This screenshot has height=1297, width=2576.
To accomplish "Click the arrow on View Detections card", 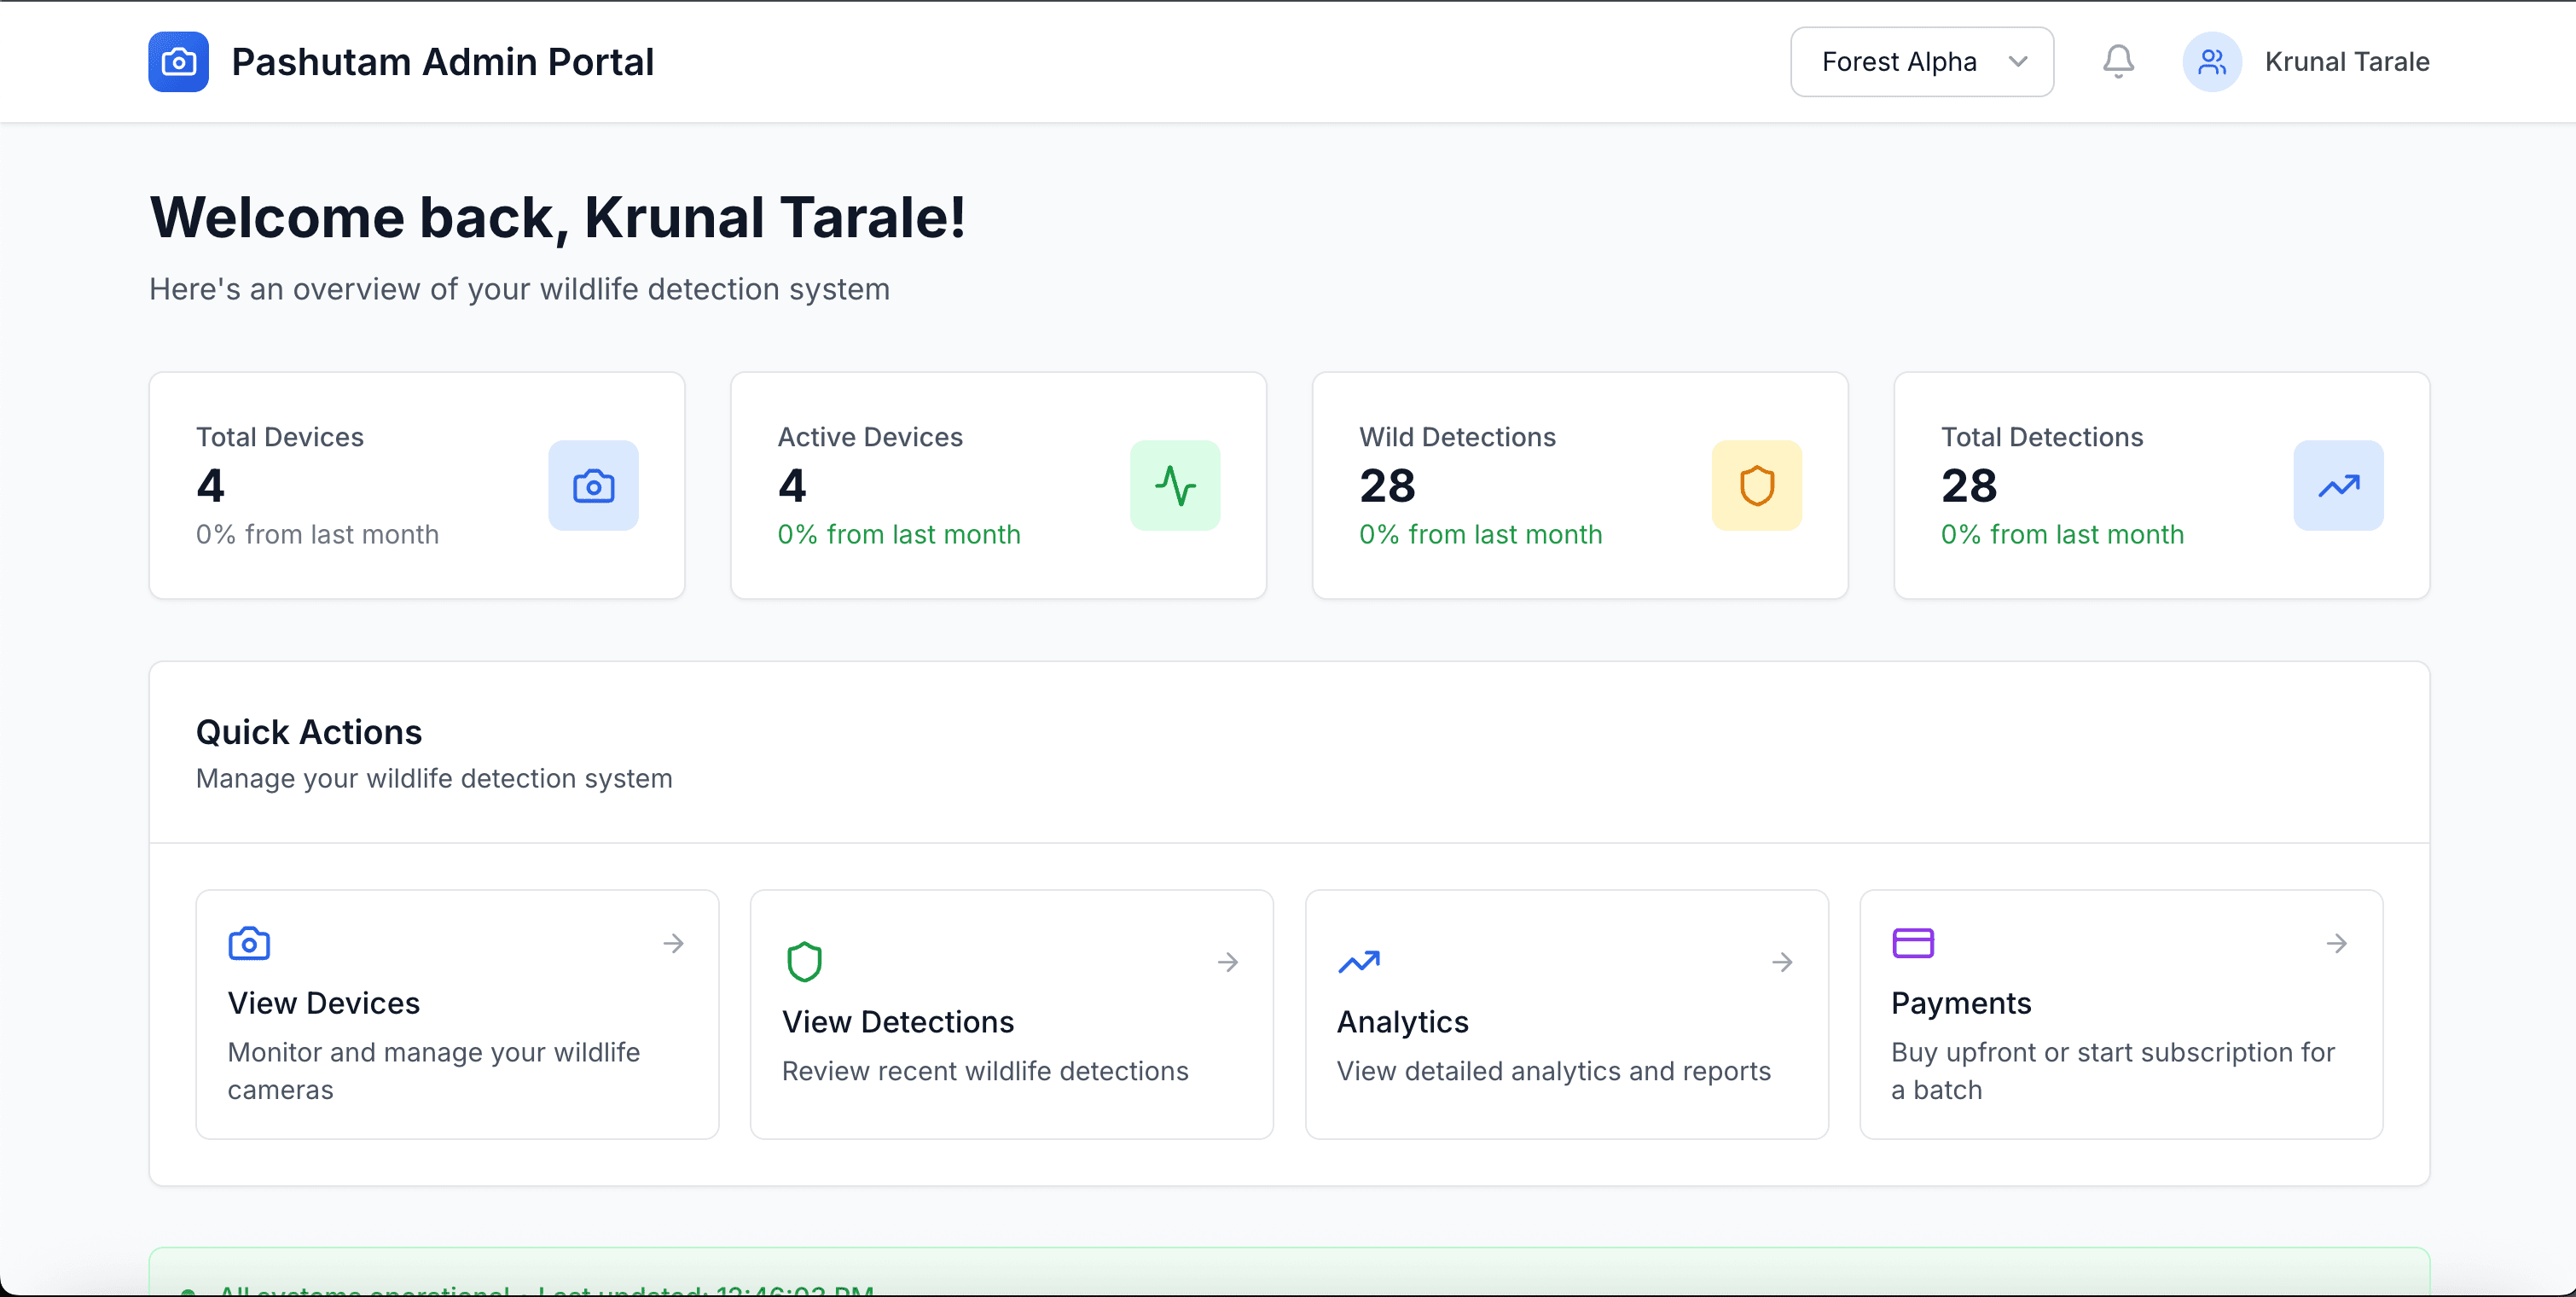I will pyautogui.click(x=1228, y=962).
